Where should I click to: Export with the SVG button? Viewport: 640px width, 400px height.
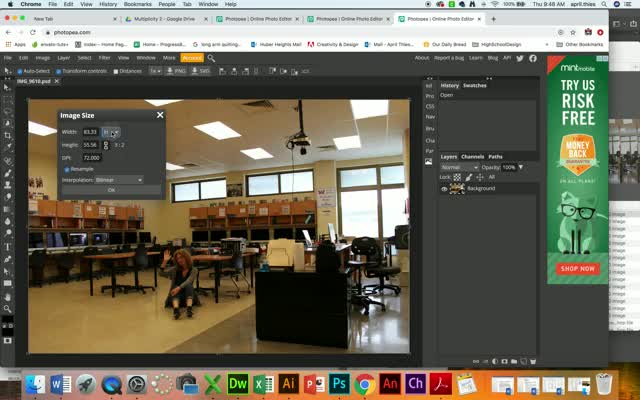(x=200, y=71)
